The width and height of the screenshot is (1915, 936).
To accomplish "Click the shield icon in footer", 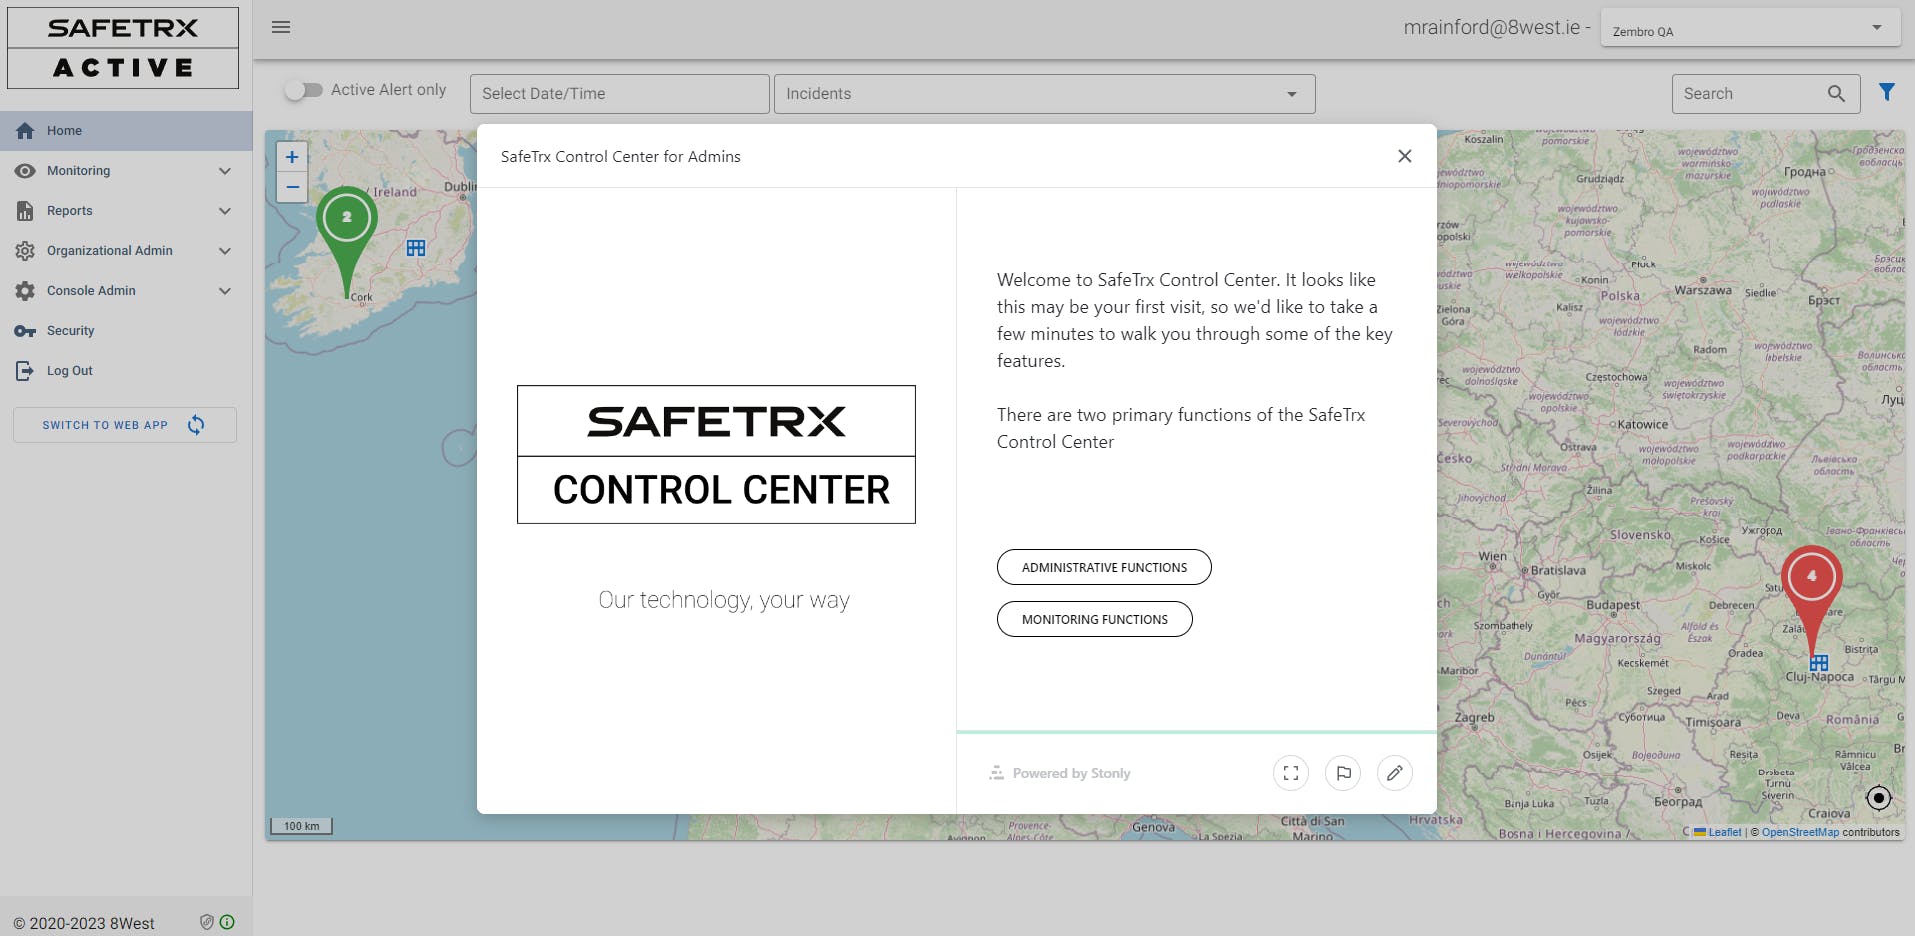I will click(207, 922).
